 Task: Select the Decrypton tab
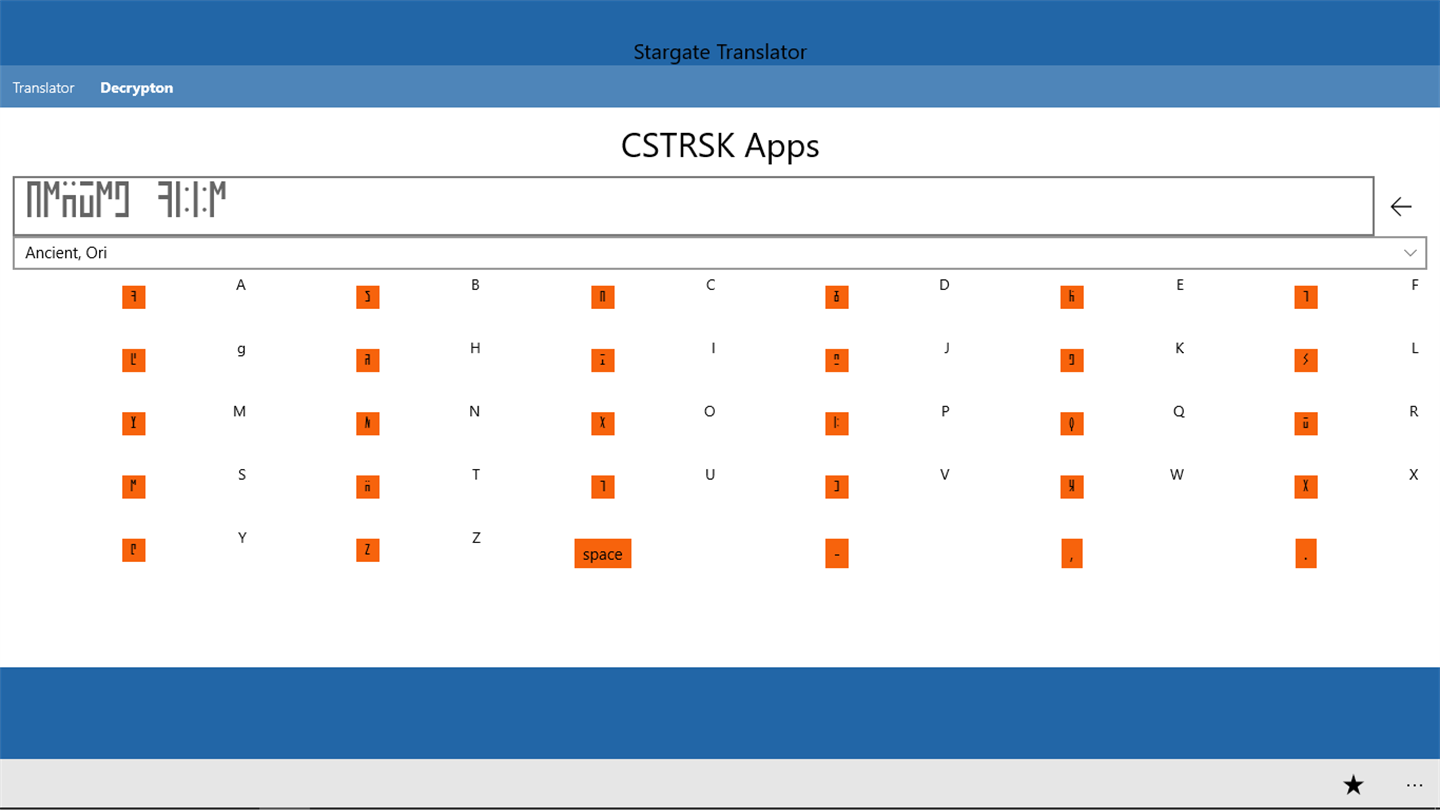[x=137, y=88]
